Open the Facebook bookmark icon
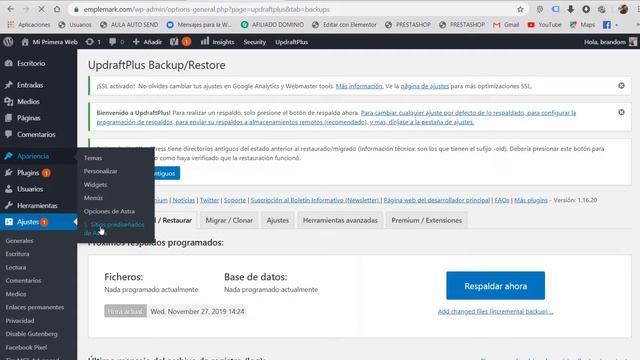Image resolution: width=640 pixels, height=360 pixels. coord(607,24)
